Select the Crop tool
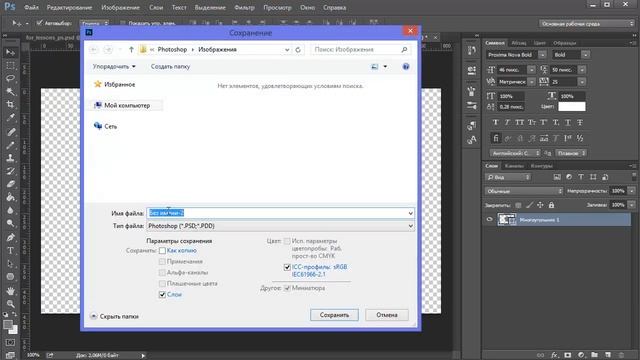The height and width of the screenshot is (360, 640). (10, 104)
